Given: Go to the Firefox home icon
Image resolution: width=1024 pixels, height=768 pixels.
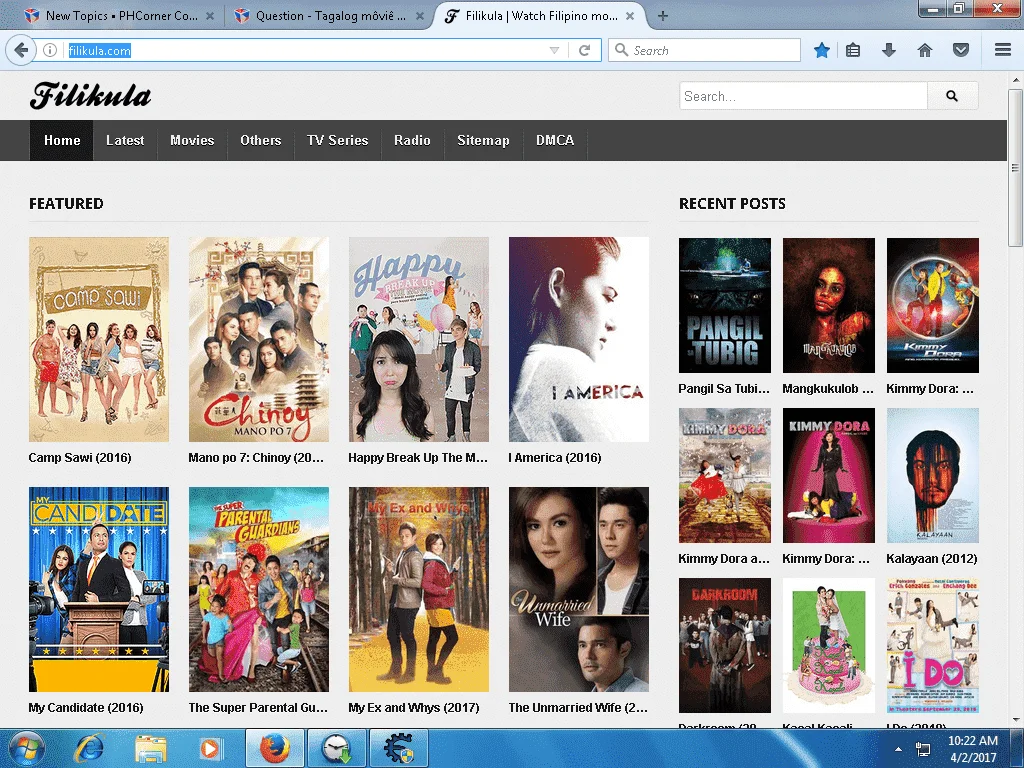Looking at the screenshot, I should coord(925,50).
